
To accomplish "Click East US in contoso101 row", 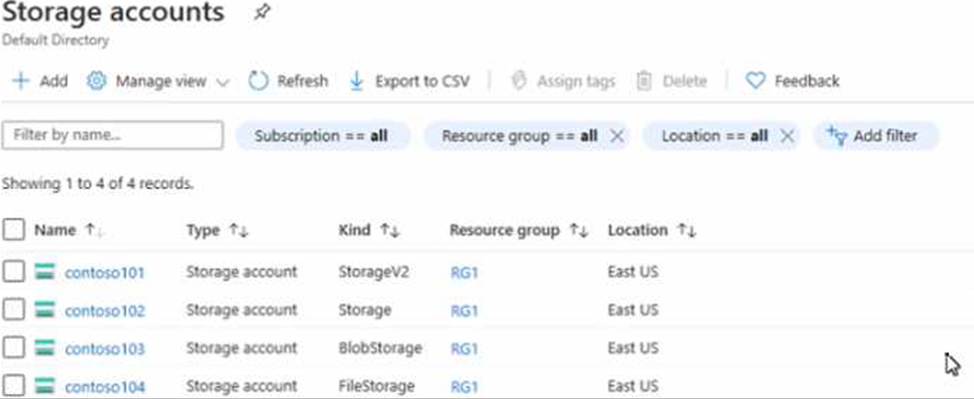I will tap(633, 272).
